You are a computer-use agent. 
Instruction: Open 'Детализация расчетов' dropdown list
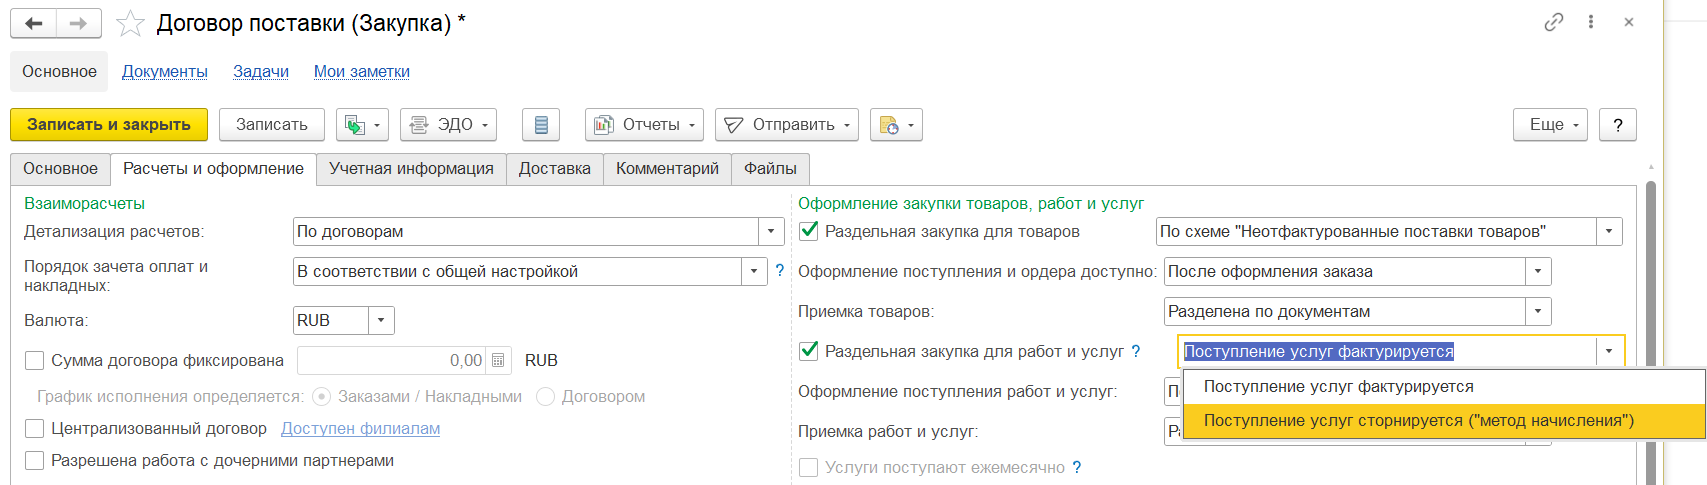(770, 231)
